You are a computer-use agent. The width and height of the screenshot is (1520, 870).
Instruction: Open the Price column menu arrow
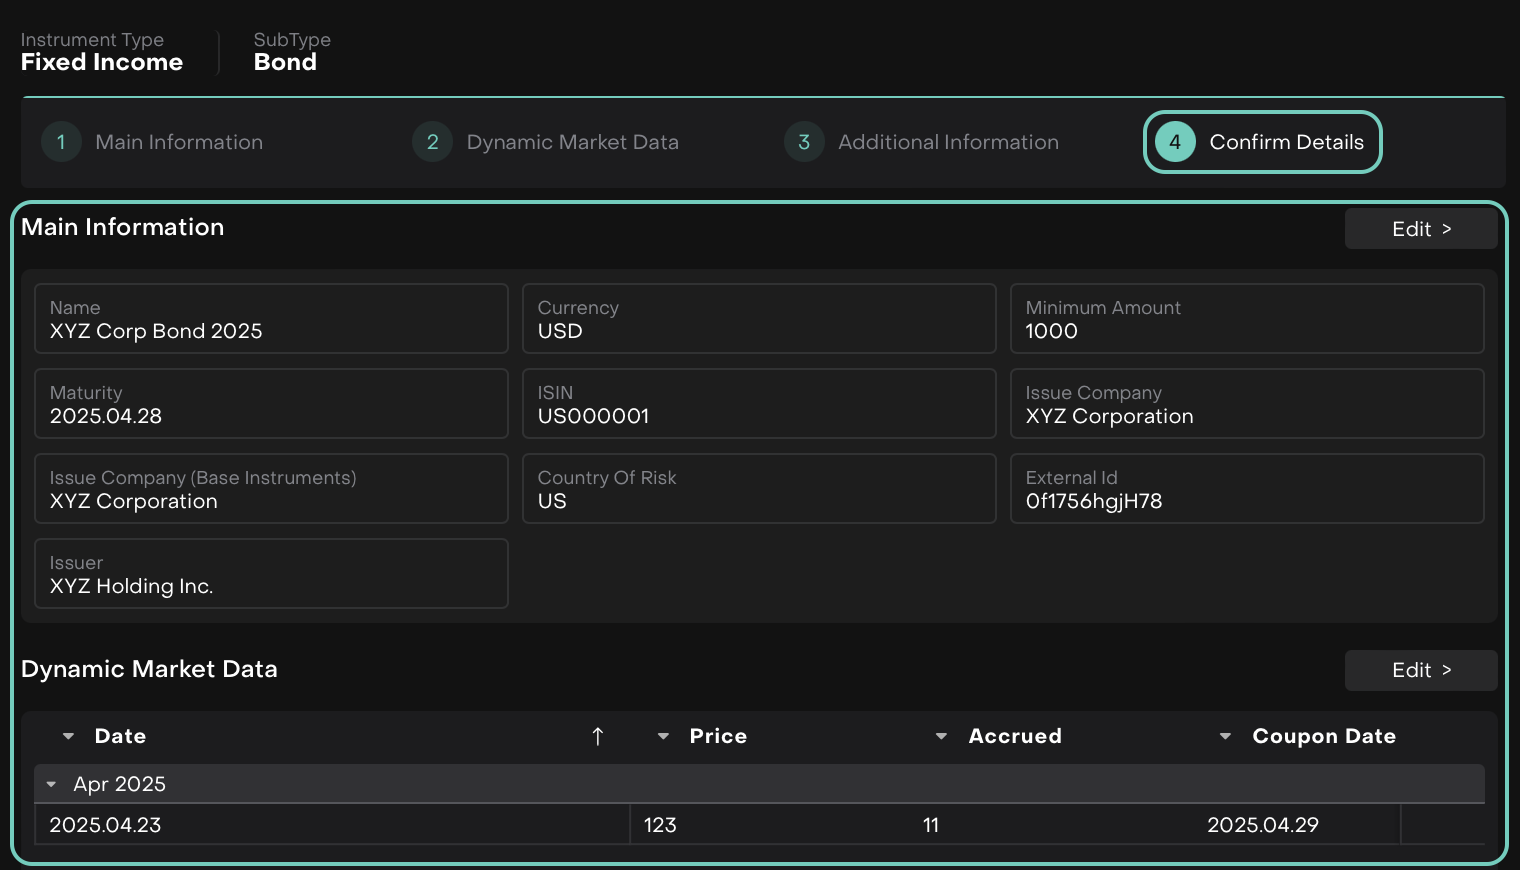(663, 737)
